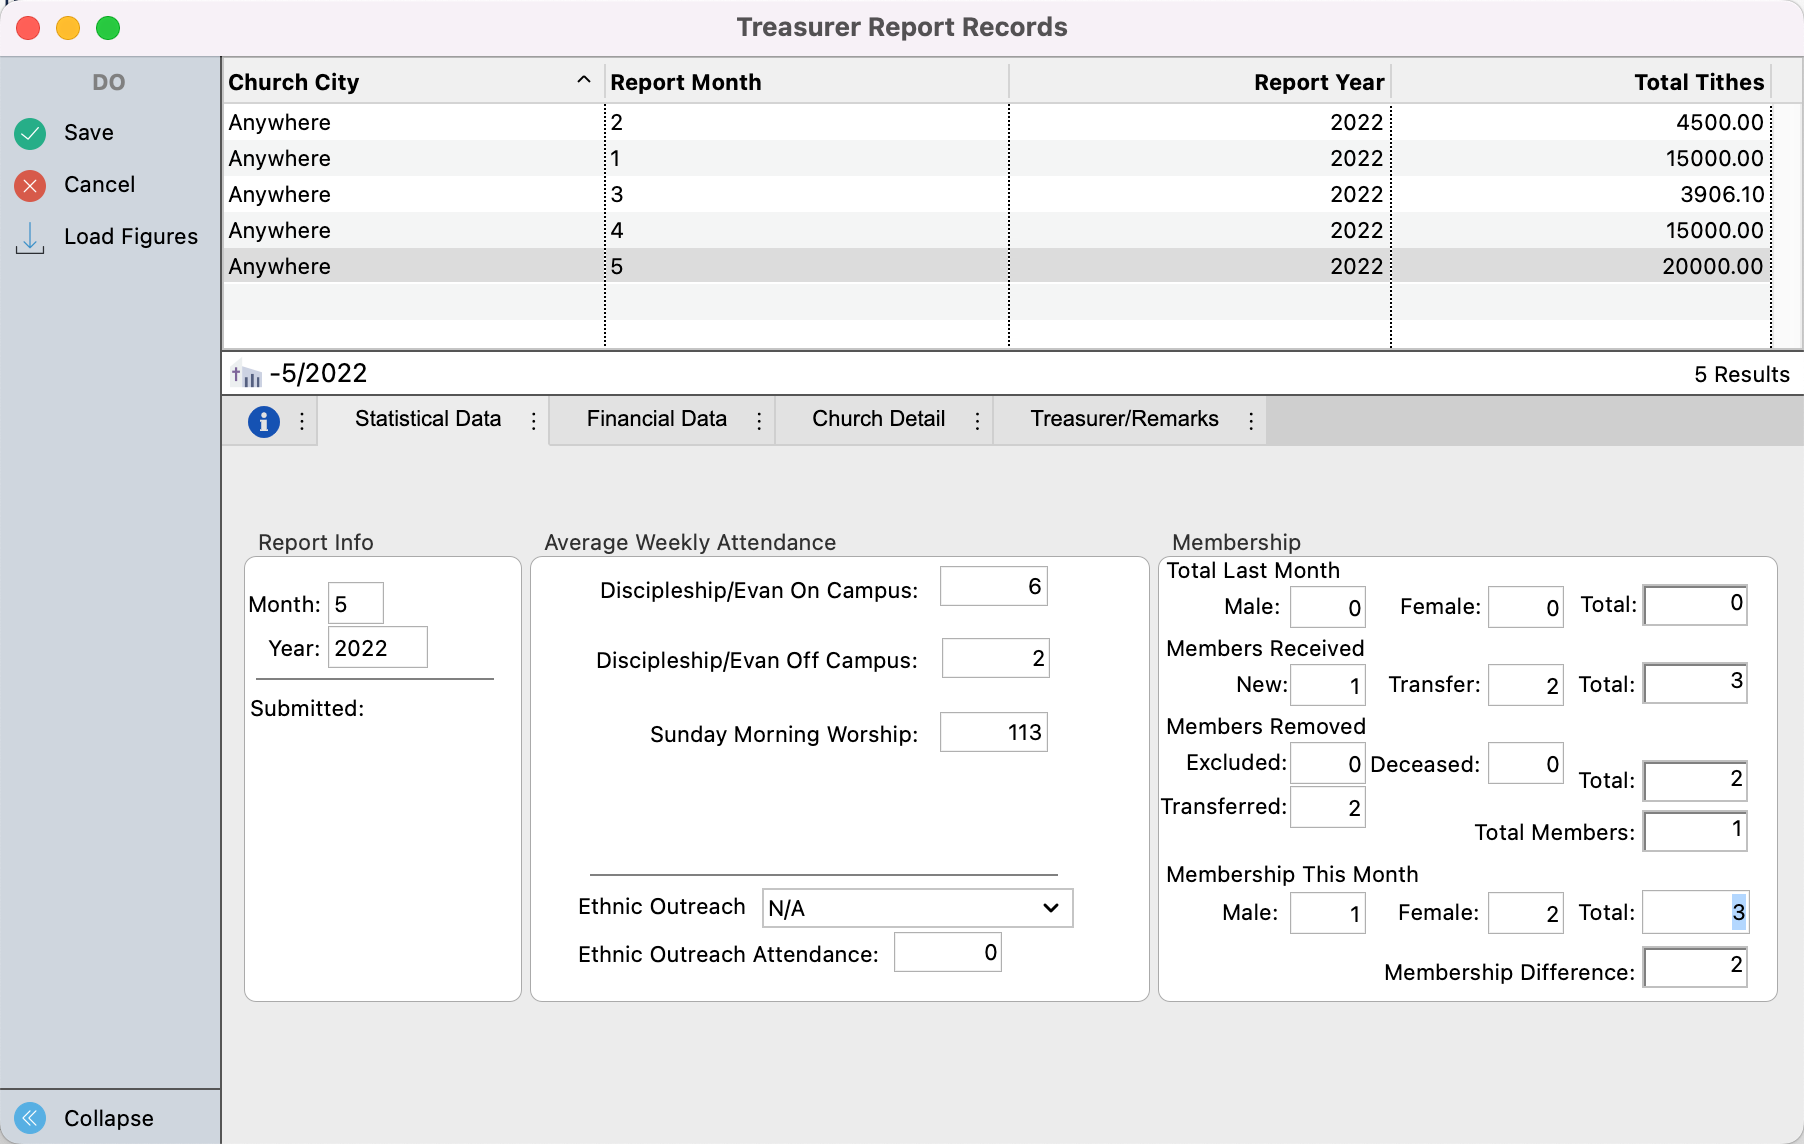Switch to the Treasurer/Remarks tab
The width and height of the screenshot is (1804, 1144).
pos(1124,419)
